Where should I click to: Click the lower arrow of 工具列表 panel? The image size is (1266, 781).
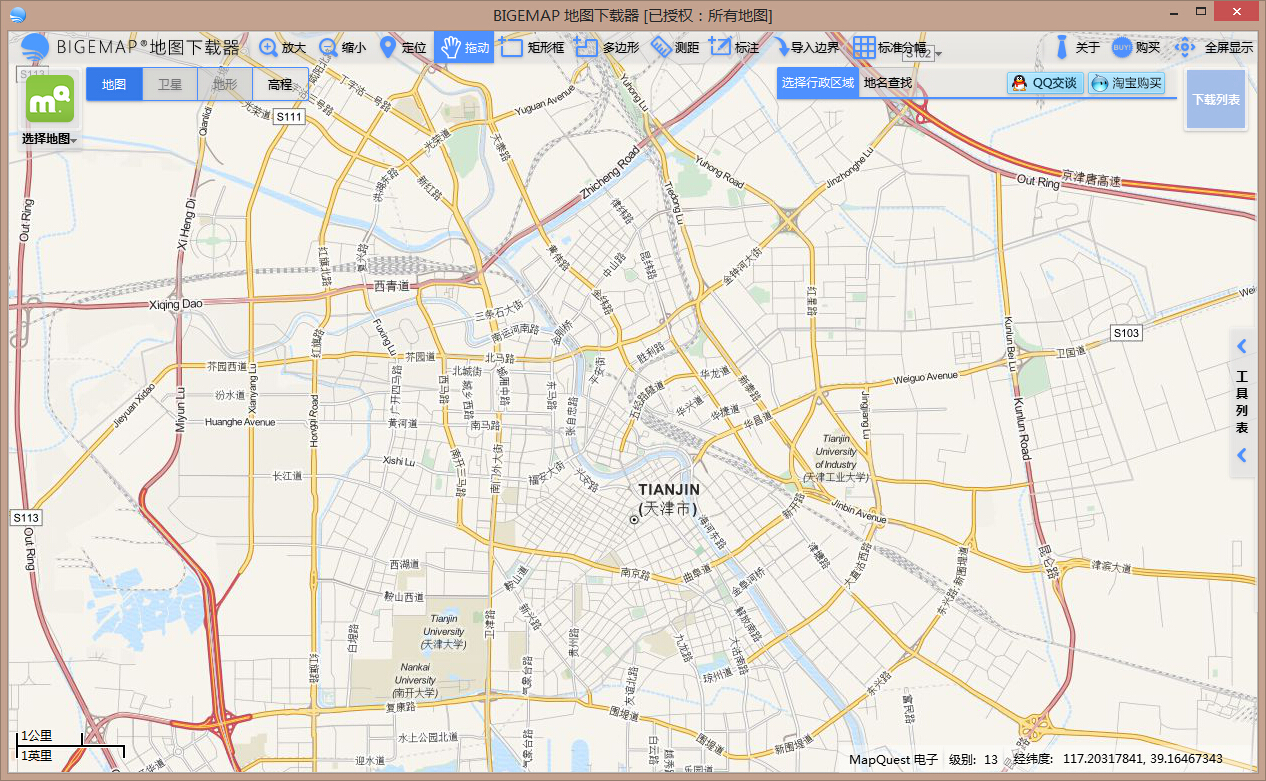(x=1241, y=455)
